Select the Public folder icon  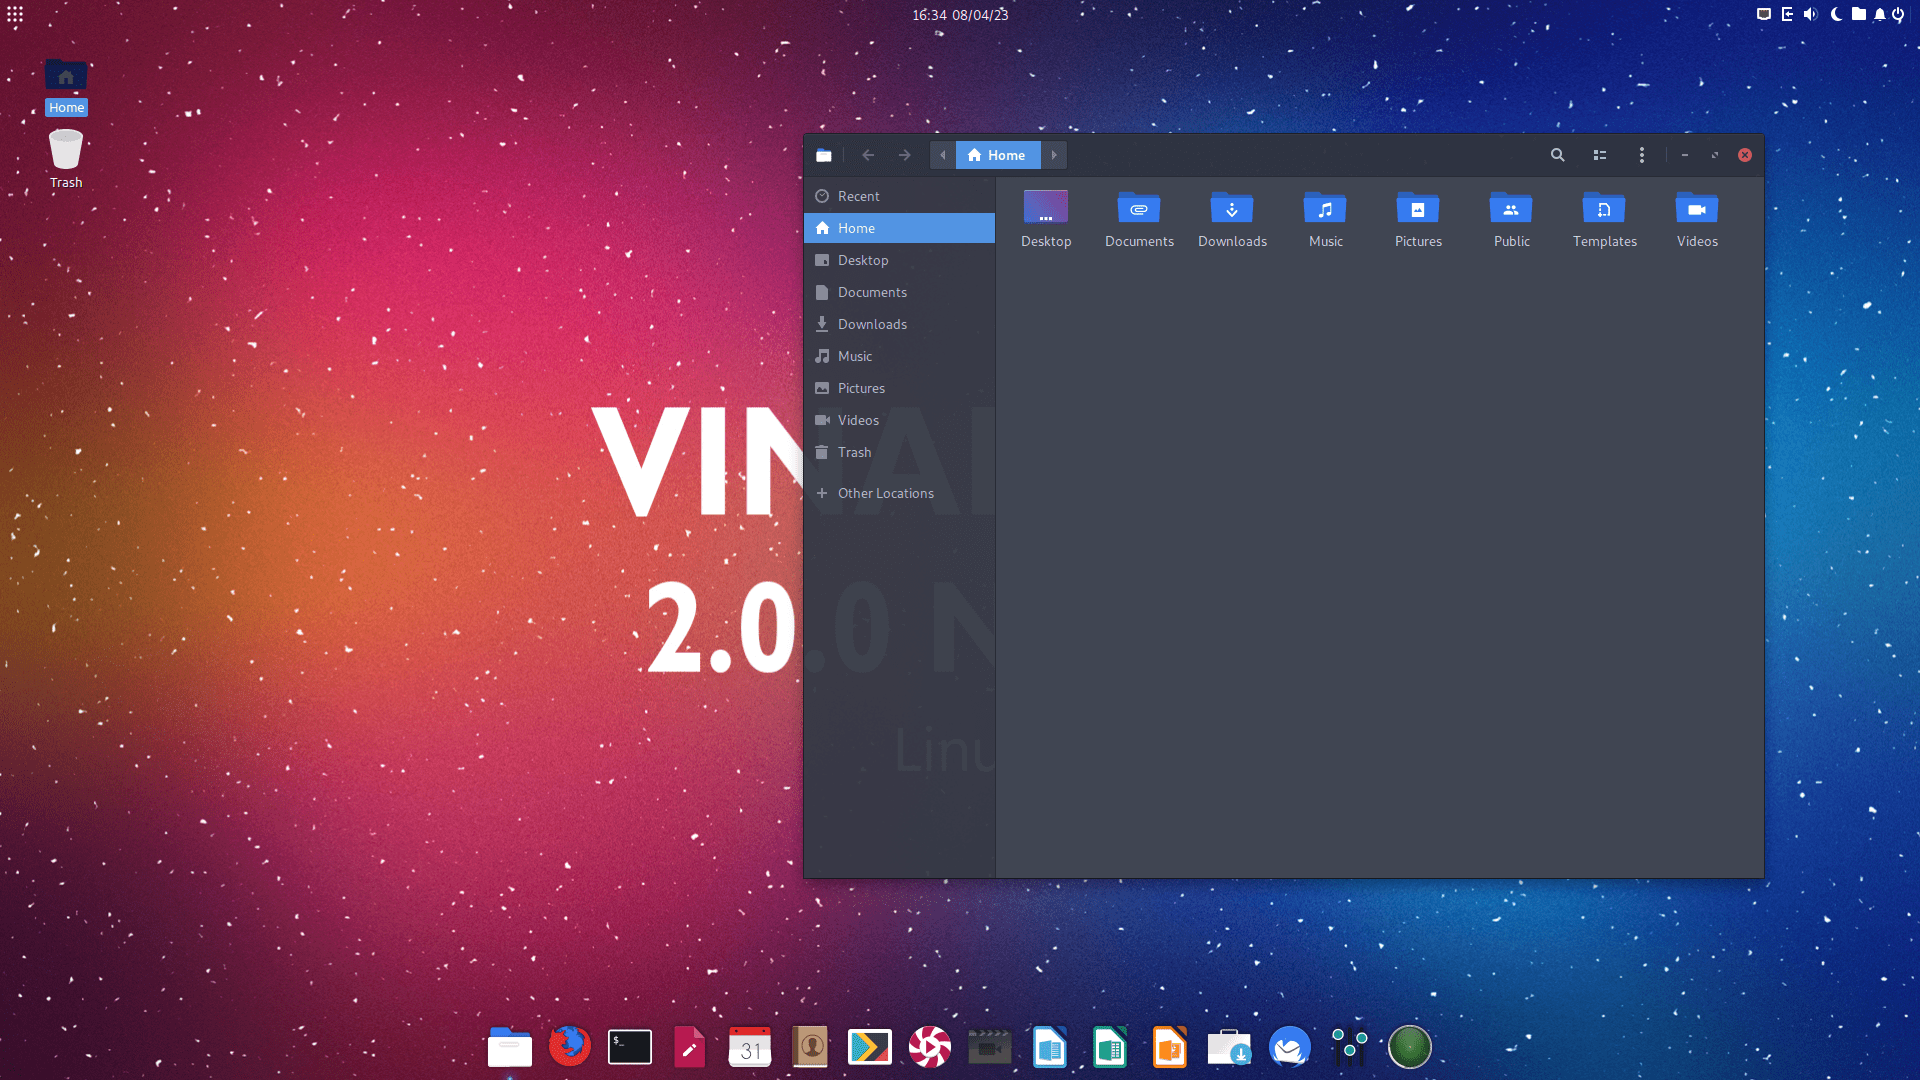point(1511,208)
